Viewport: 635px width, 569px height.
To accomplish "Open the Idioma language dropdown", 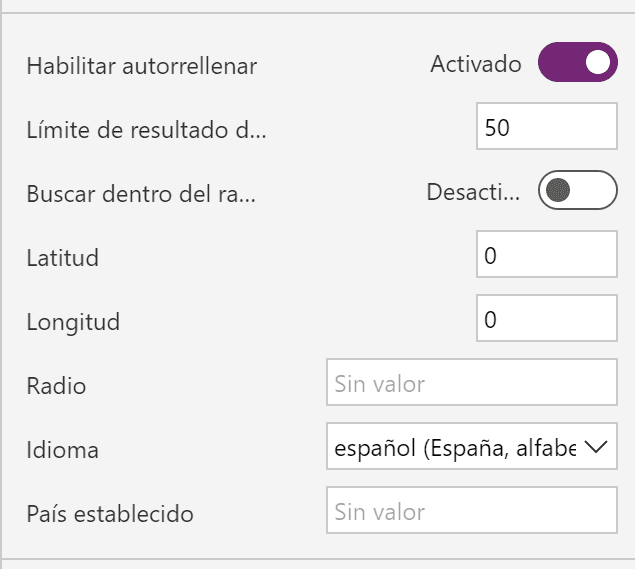I will 472,446.
